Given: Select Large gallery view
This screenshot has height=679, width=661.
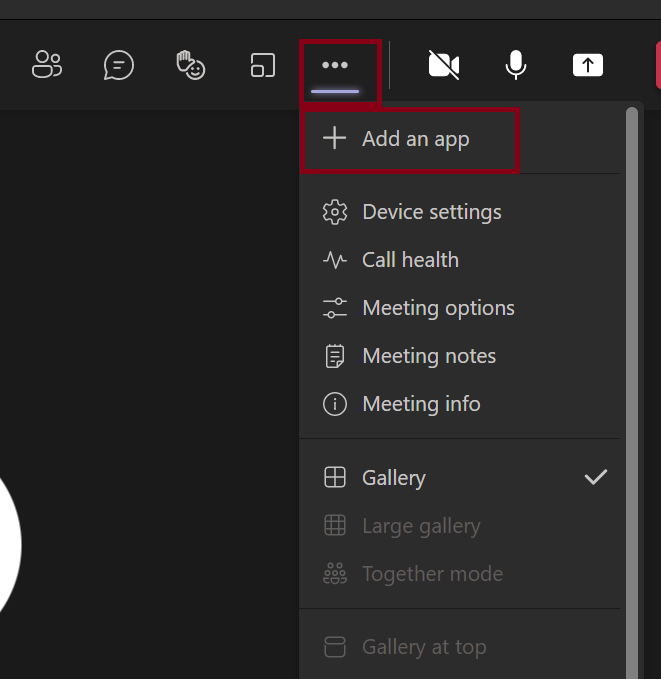Looking at the screenshot, I should (x=421, y=526).
